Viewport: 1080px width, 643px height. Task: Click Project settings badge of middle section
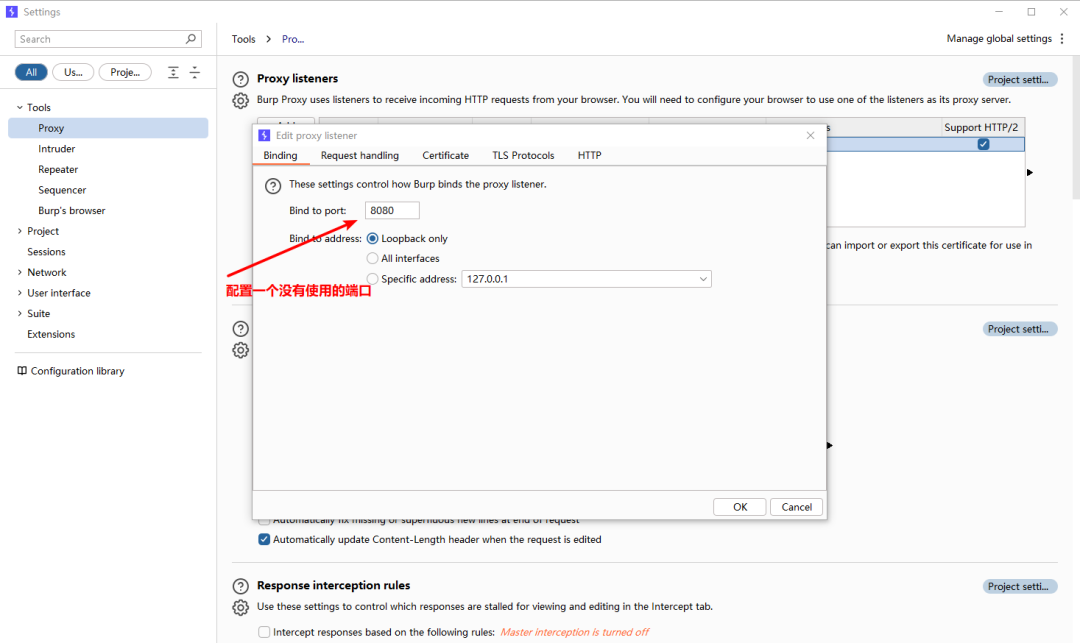(1019, 329)
